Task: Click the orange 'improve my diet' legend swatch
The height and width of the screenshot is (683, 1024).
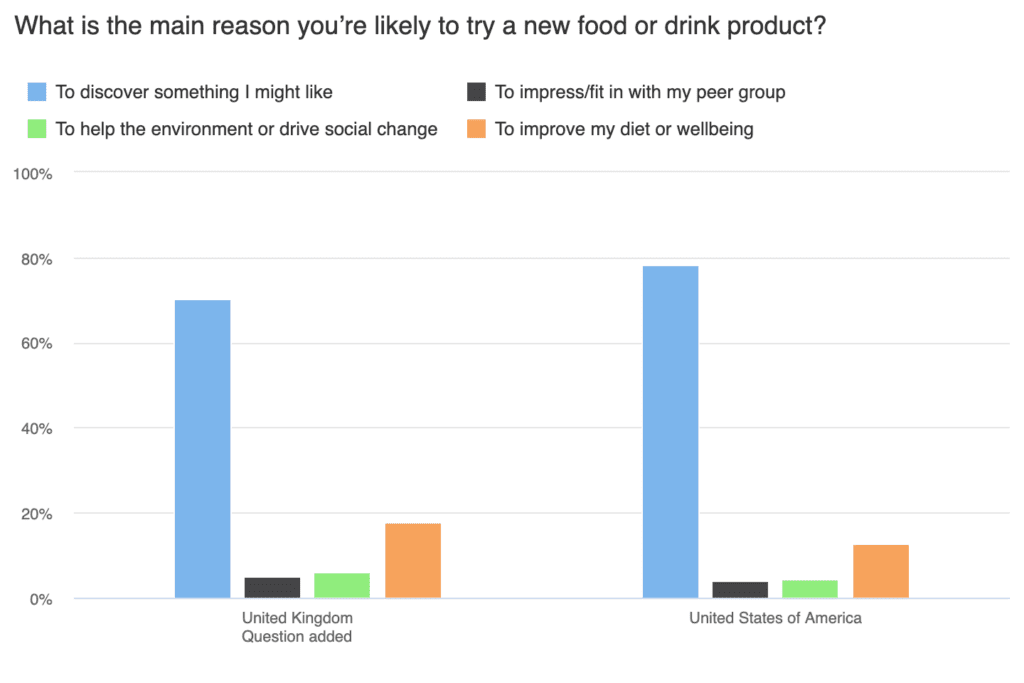Action: [476, 129]
